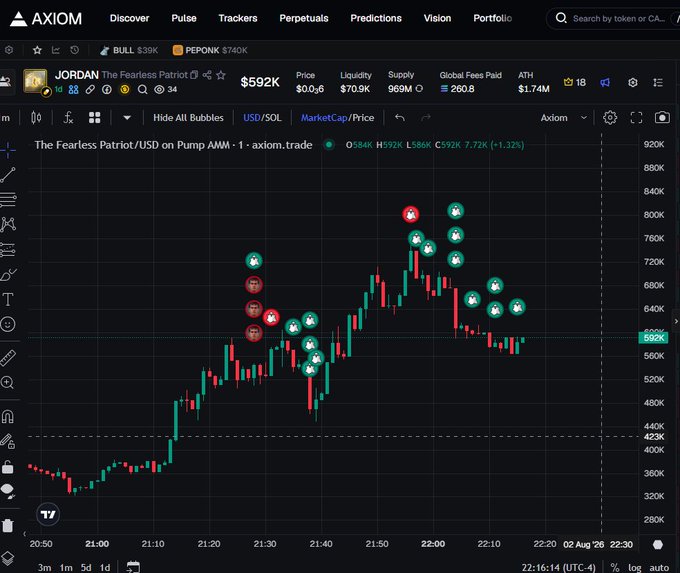Open the candle chart type selector

pos(36,118)
